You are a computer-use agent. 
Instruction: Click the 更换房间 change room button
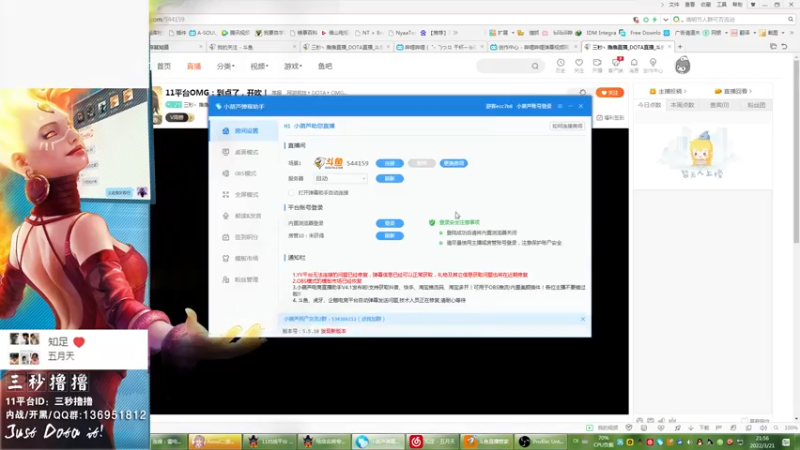(x=454, y=163)
